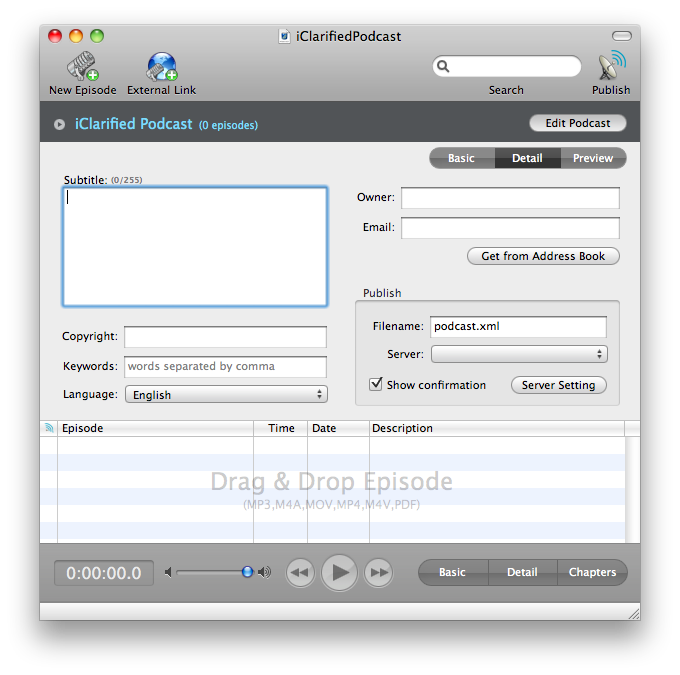Open the Language dropdown
The height and width of the screenshot is (675, 680).
click(x=225, y=395)
